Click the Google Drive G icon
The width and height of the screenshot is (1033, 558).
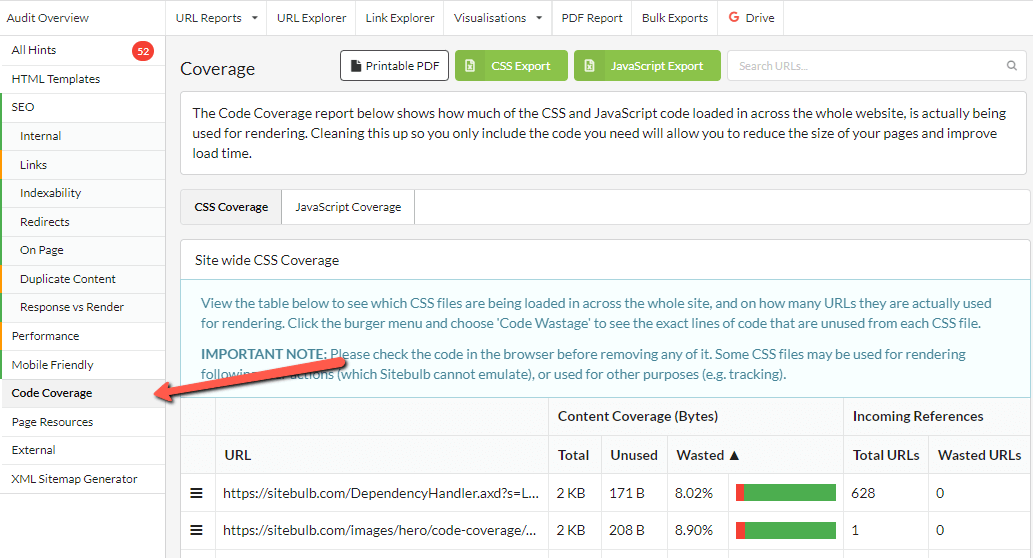[x=734, y=17]
